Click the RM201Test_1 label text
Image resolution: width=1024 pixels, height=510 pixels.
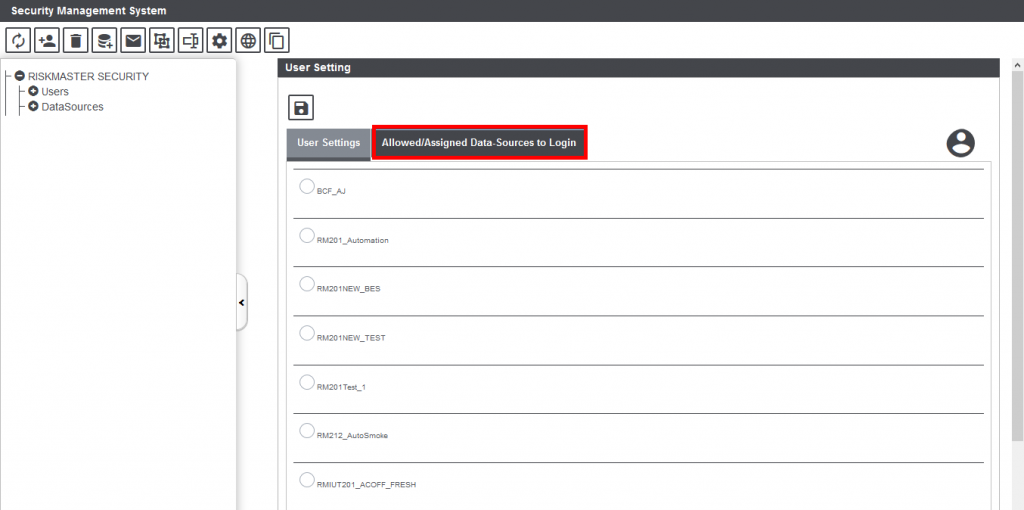tap(342, 387)
